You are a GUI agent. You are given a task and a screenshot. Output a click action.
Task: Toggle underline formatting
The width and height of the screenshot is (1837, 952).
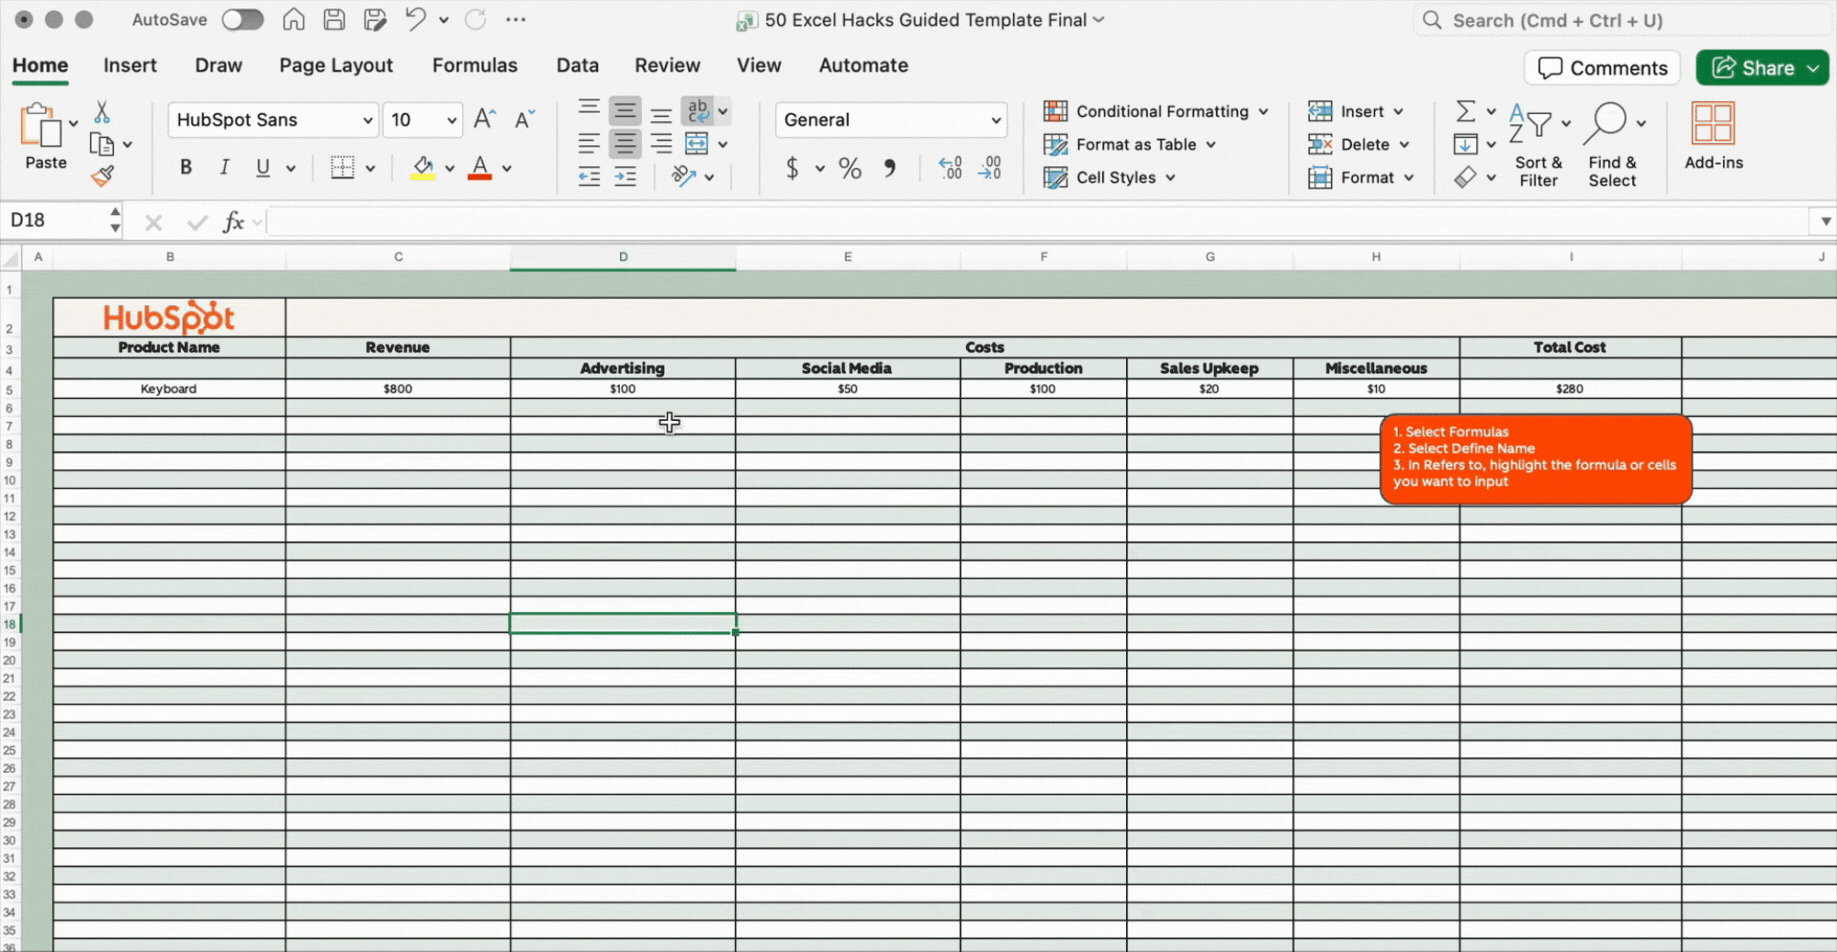click(x=262, y=167)
